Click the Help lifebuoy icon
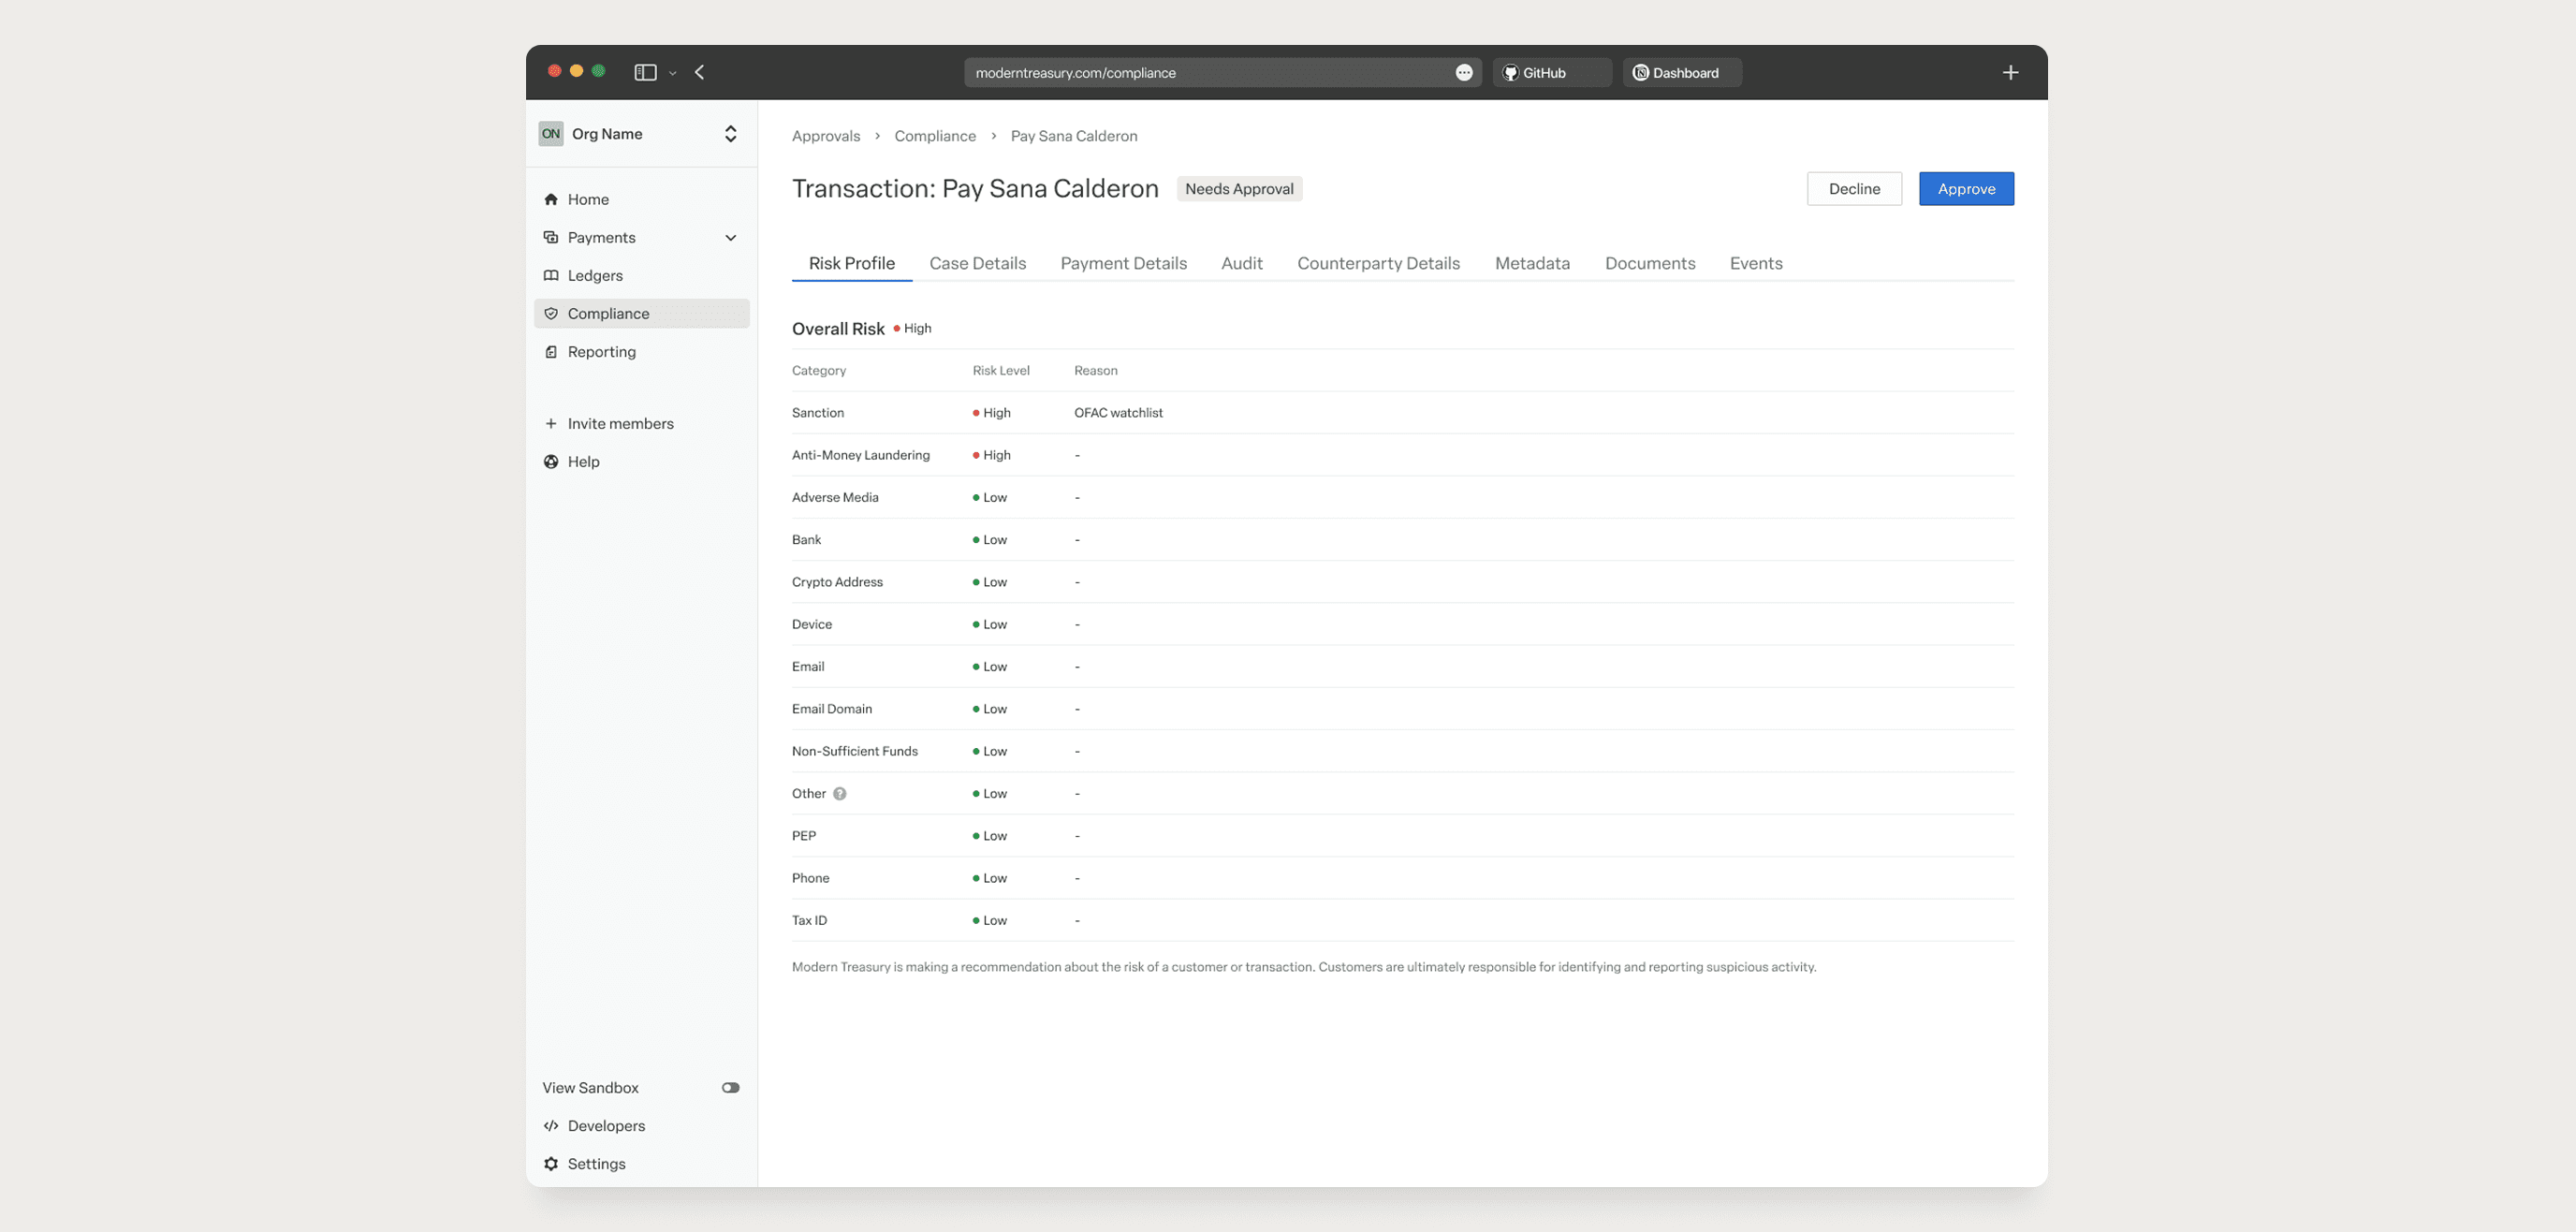The image size is (2576, 1232). click(x=551, y=461)
